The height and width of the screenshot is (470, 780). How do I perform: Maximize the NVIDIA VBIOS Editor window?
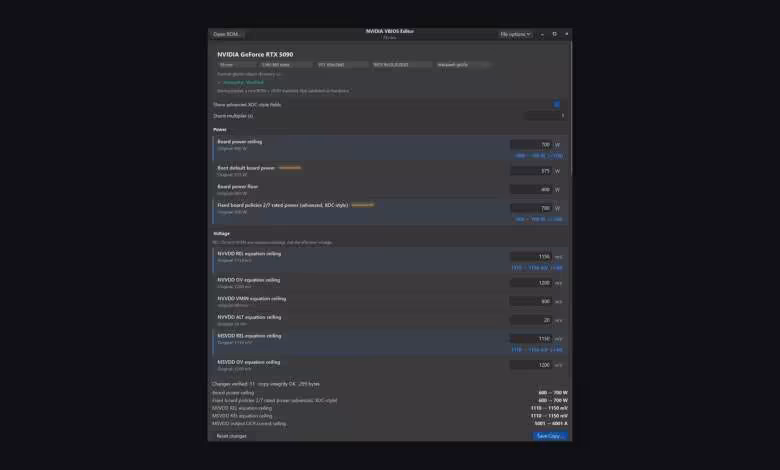click(x=555, y=34)
